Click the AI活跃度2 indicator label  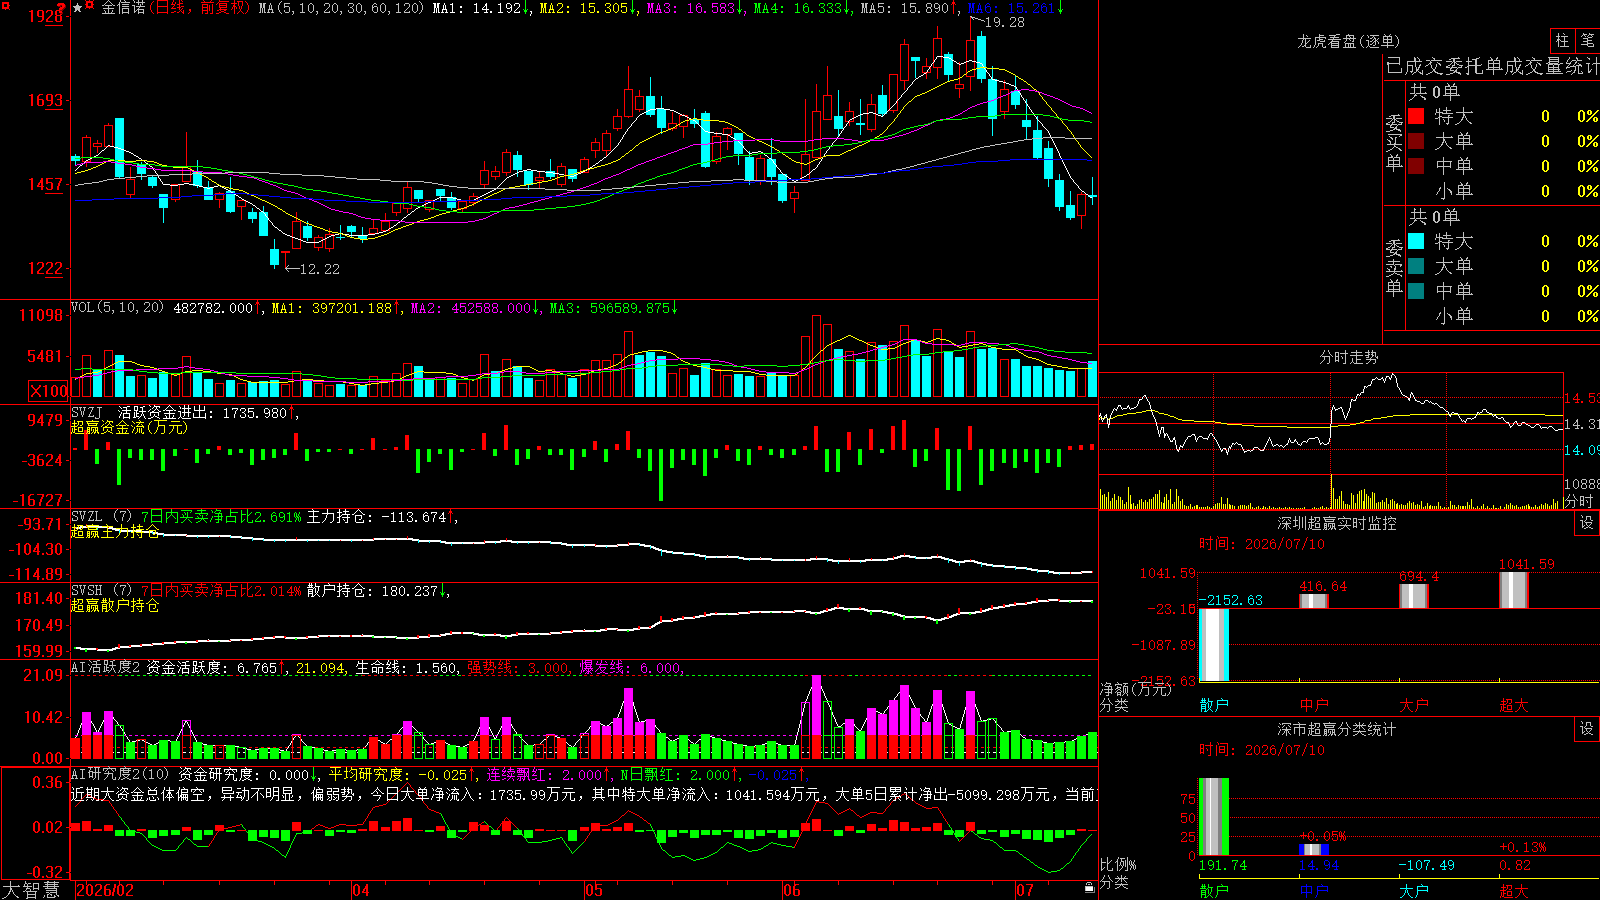(105, 667)
